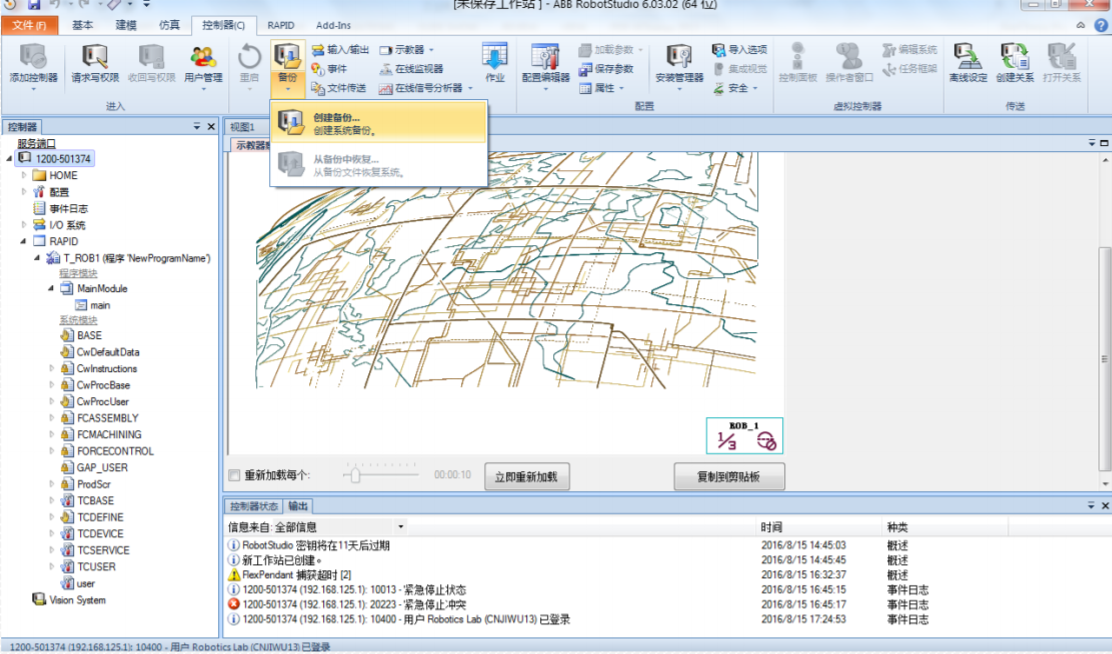The width and height of the screenshot is (1112, 654).
Task: Open the 视图1 view tab
Action: tap(243, 127)
